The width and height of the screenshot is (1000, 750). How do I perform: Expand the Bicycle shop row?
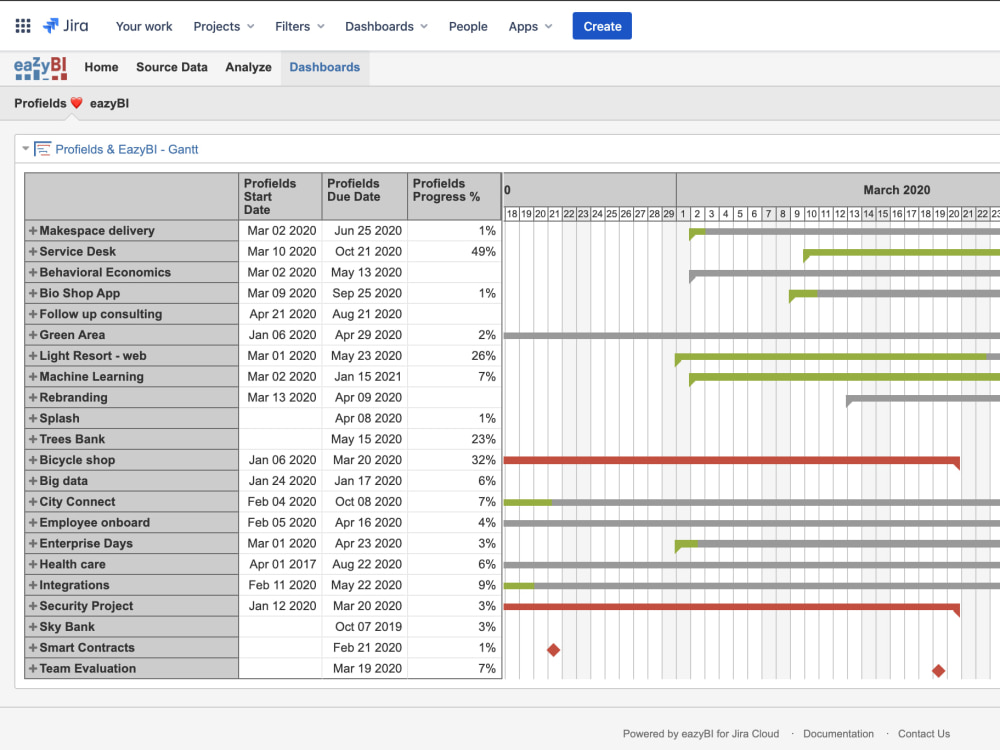point(33,460)
